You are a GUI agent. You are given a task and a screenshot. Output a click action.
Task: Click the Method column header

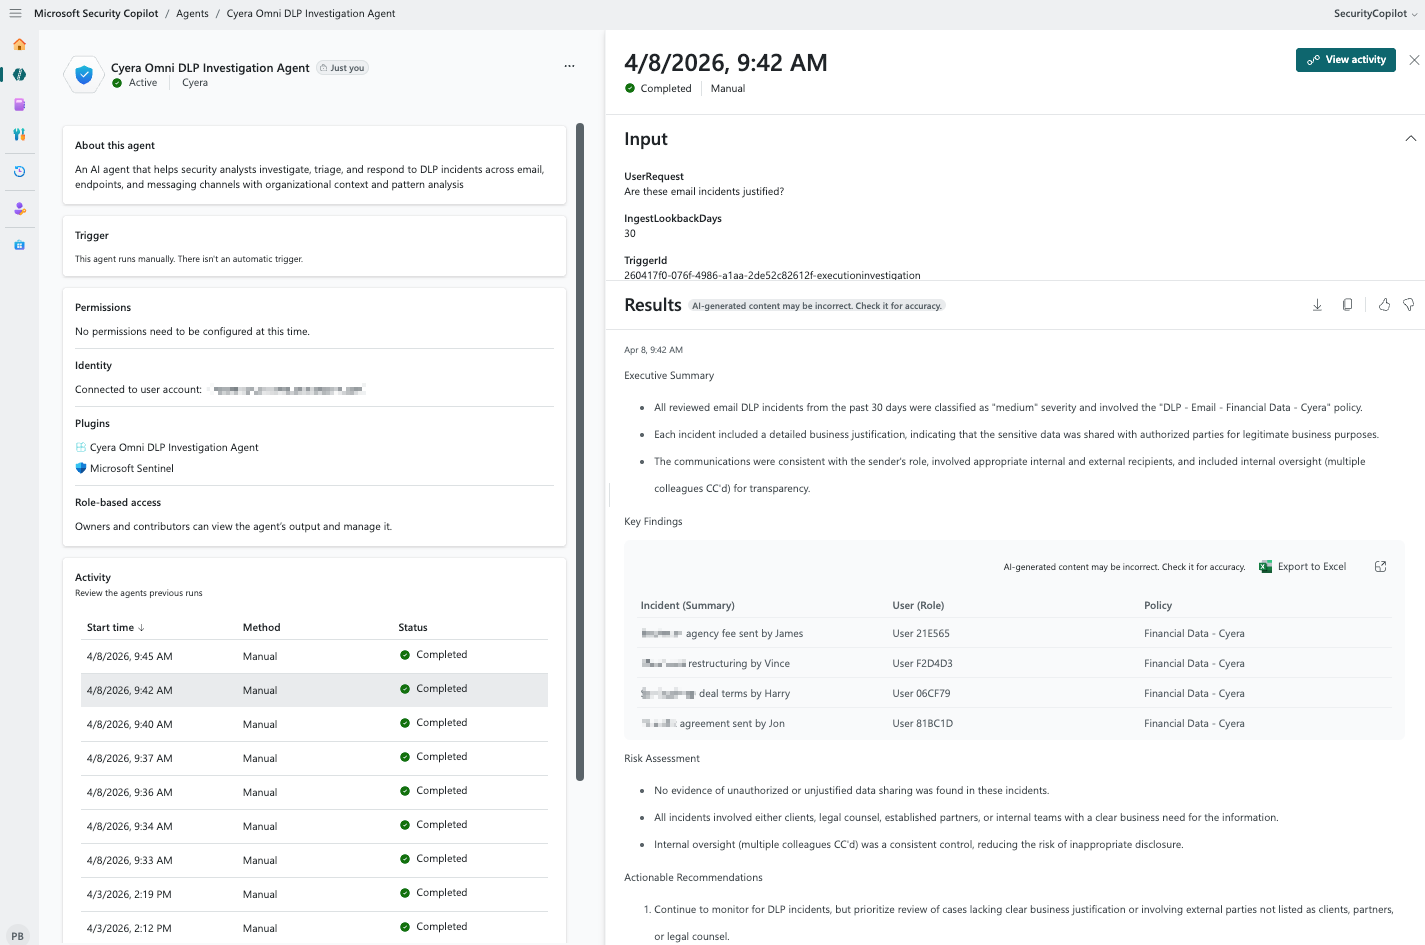[261, 628]
